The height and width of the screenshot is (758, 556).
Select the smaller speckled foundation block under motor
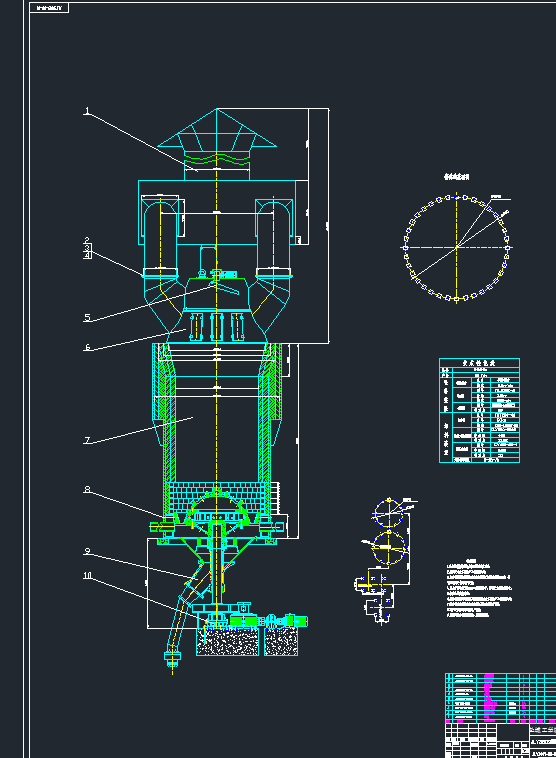click(281, 642)
